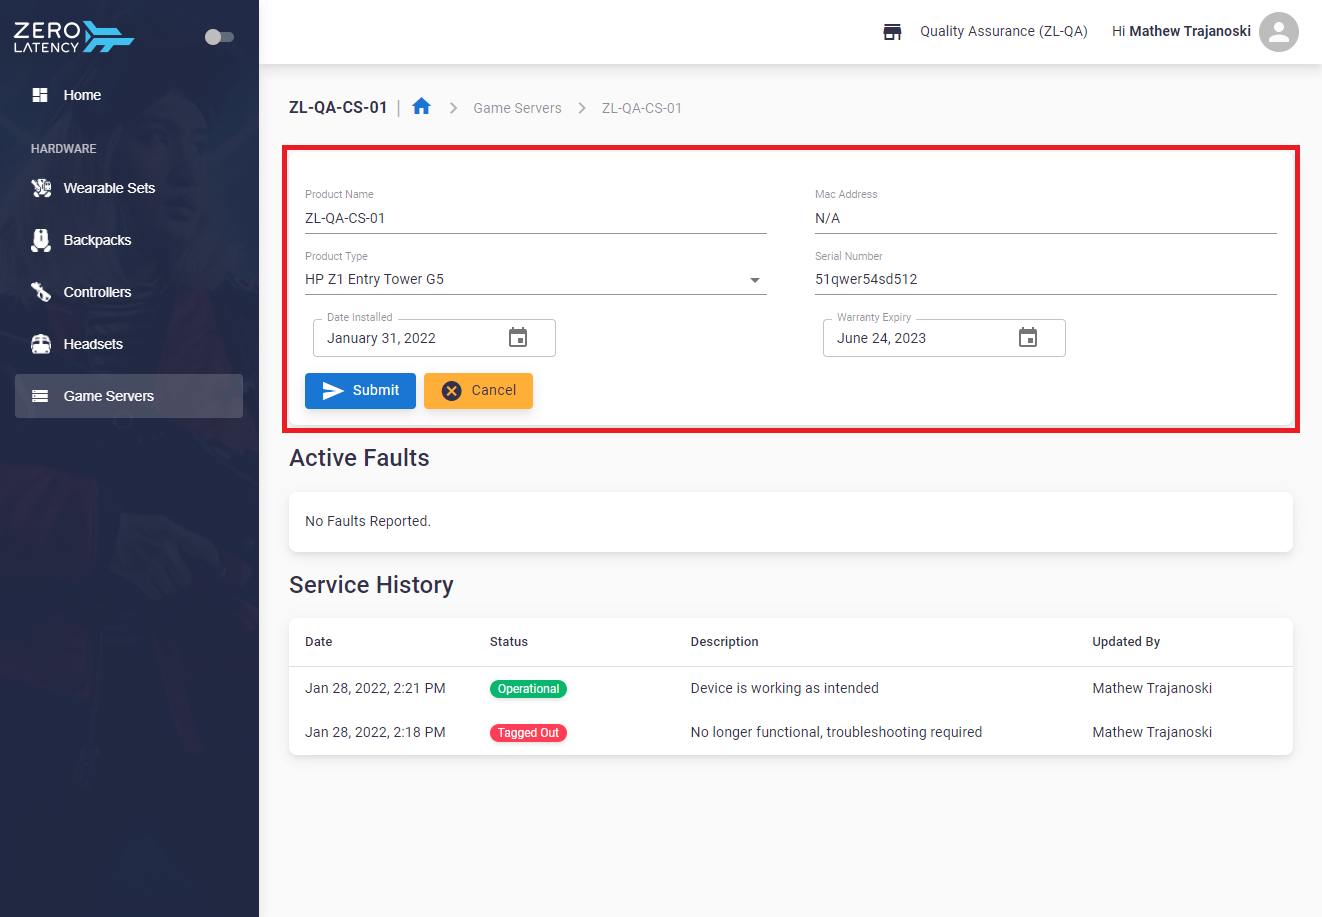
Task: Edit the Mac Address field
Action: pos(1046,218)
